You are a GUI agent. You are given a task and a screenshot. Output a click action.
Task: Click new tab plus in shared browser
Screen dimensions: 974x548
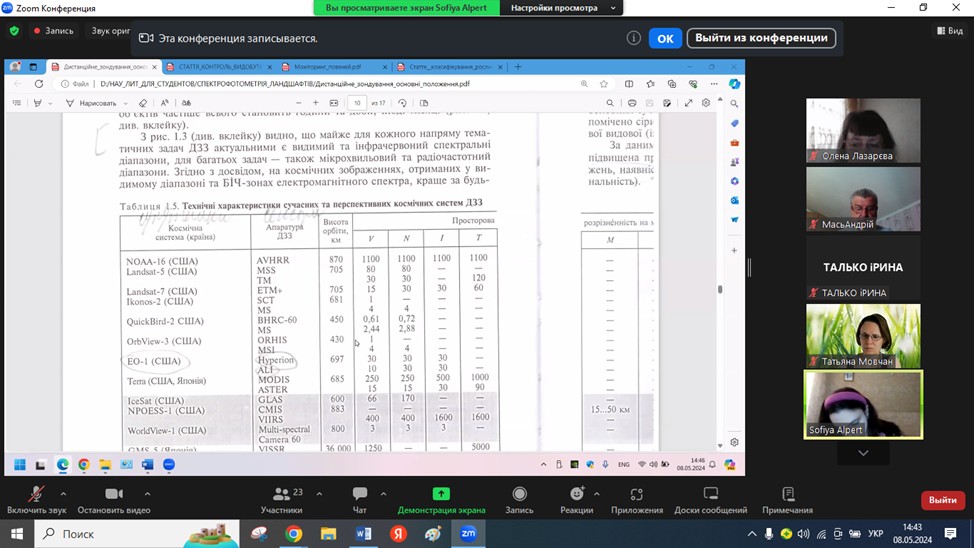[x=518, y=66]
